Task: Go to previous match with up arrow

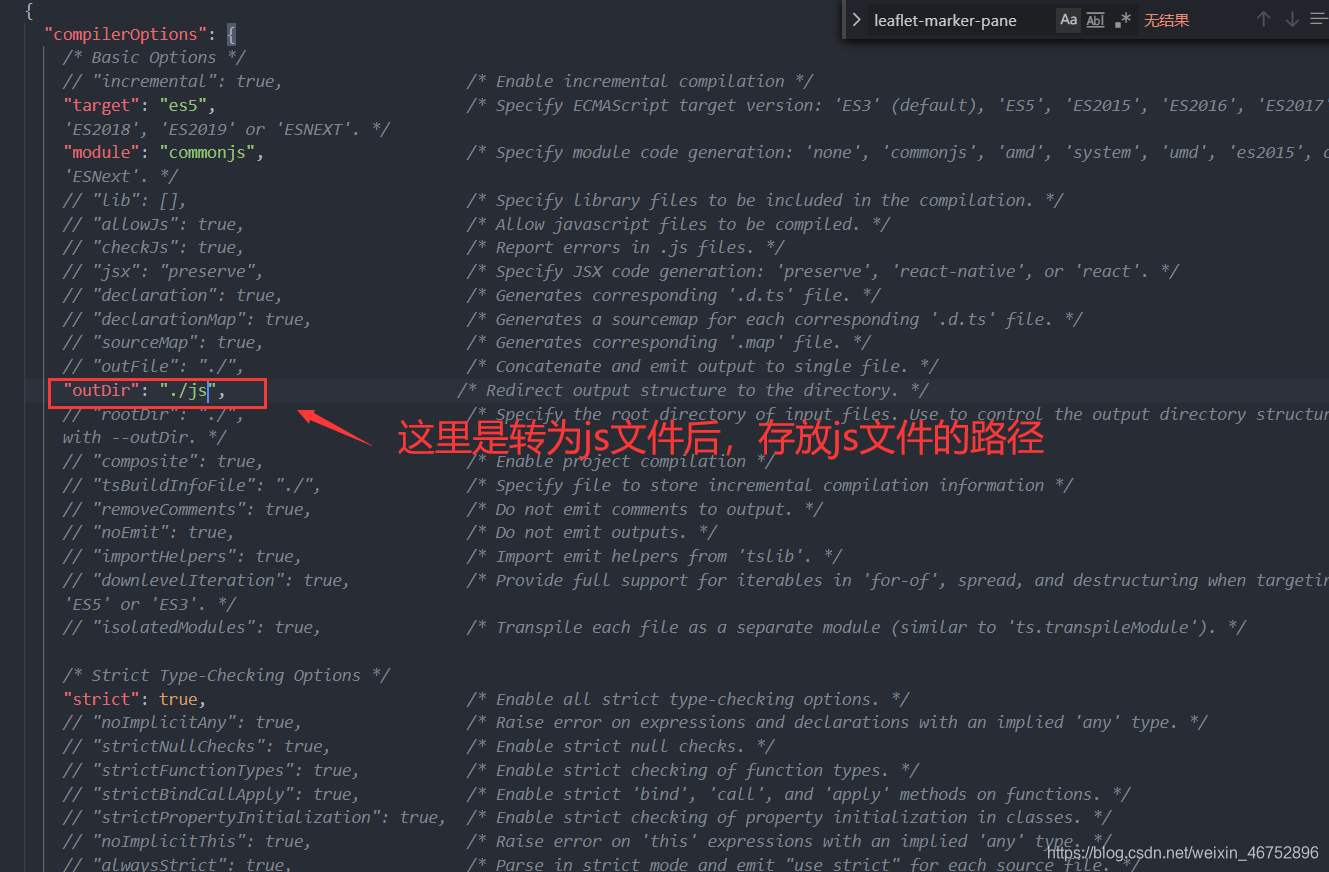Action: 1263,20
